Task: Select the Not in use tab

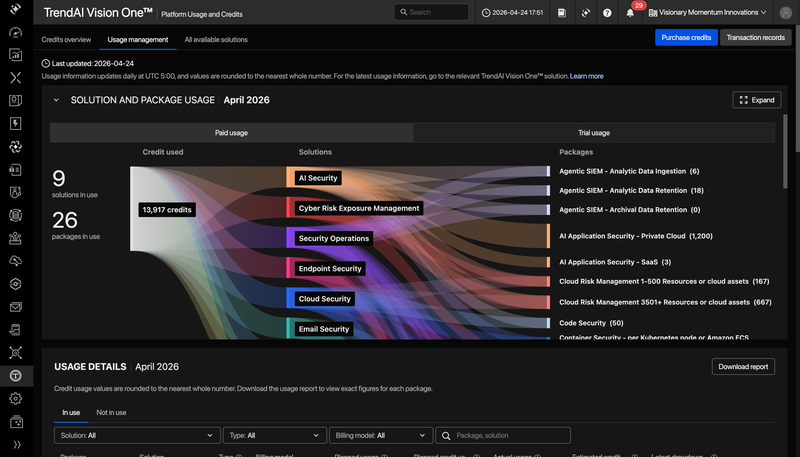Action: tap(111, 413)
